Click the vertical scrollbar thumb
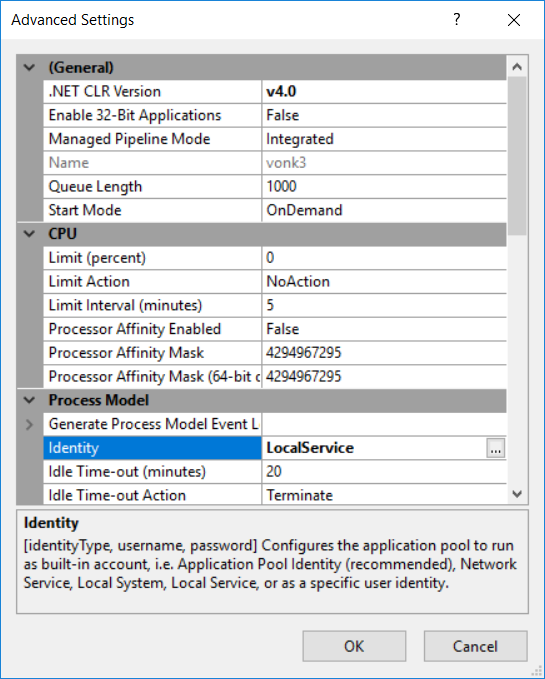Screen dimensions: 545x679 coord(517,156)
